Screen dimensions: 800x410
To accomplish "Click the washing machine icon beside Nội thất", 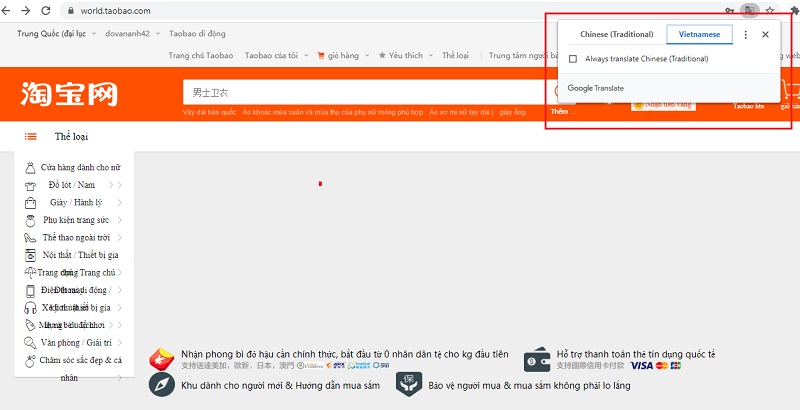I will click(30, 255).
